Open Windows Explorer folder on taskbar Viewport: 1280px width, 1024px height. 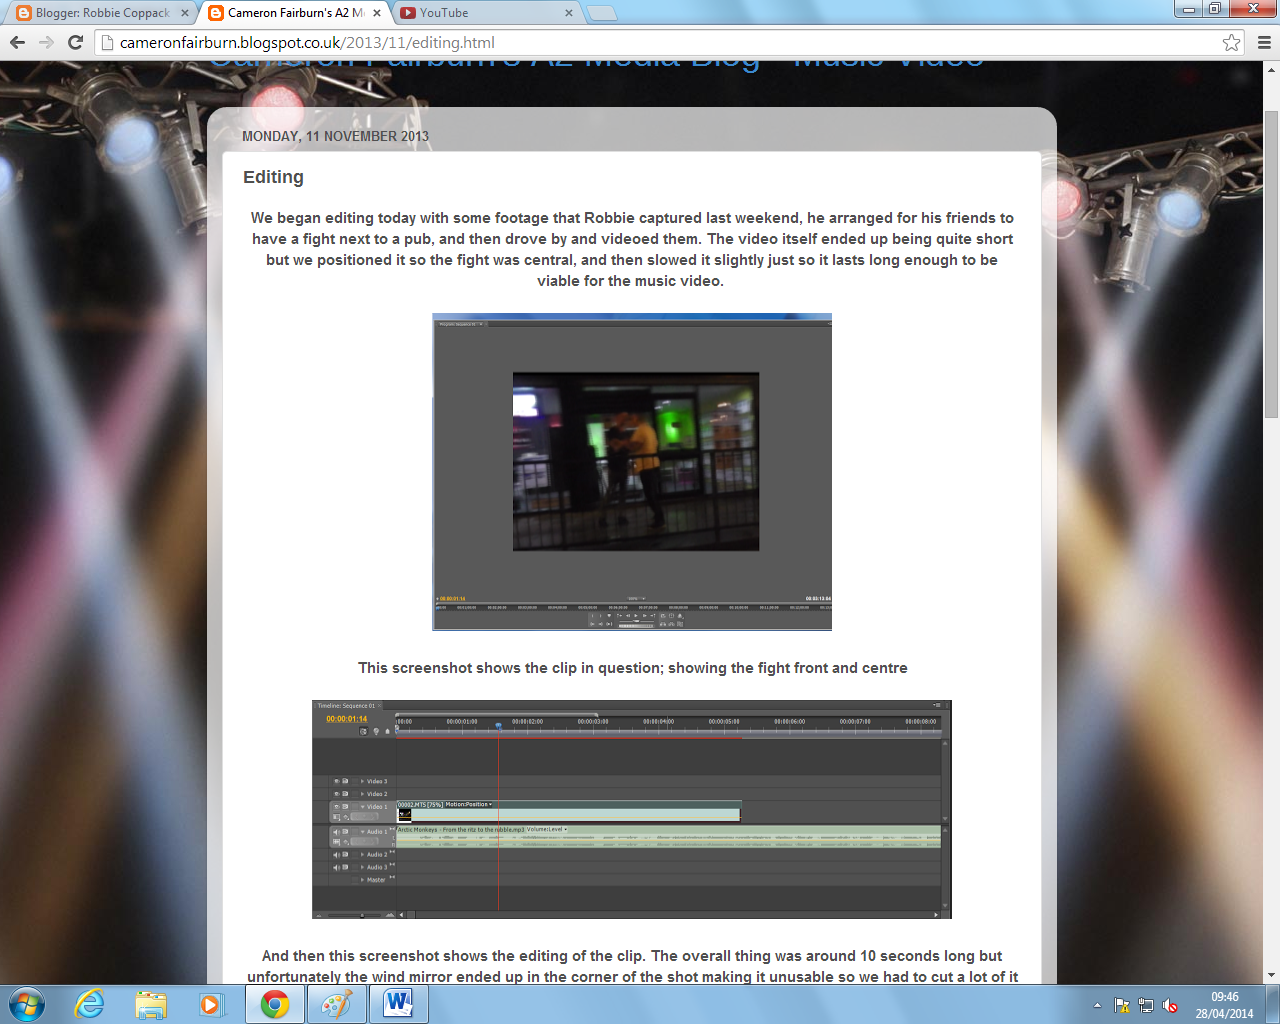(151, 1004)
